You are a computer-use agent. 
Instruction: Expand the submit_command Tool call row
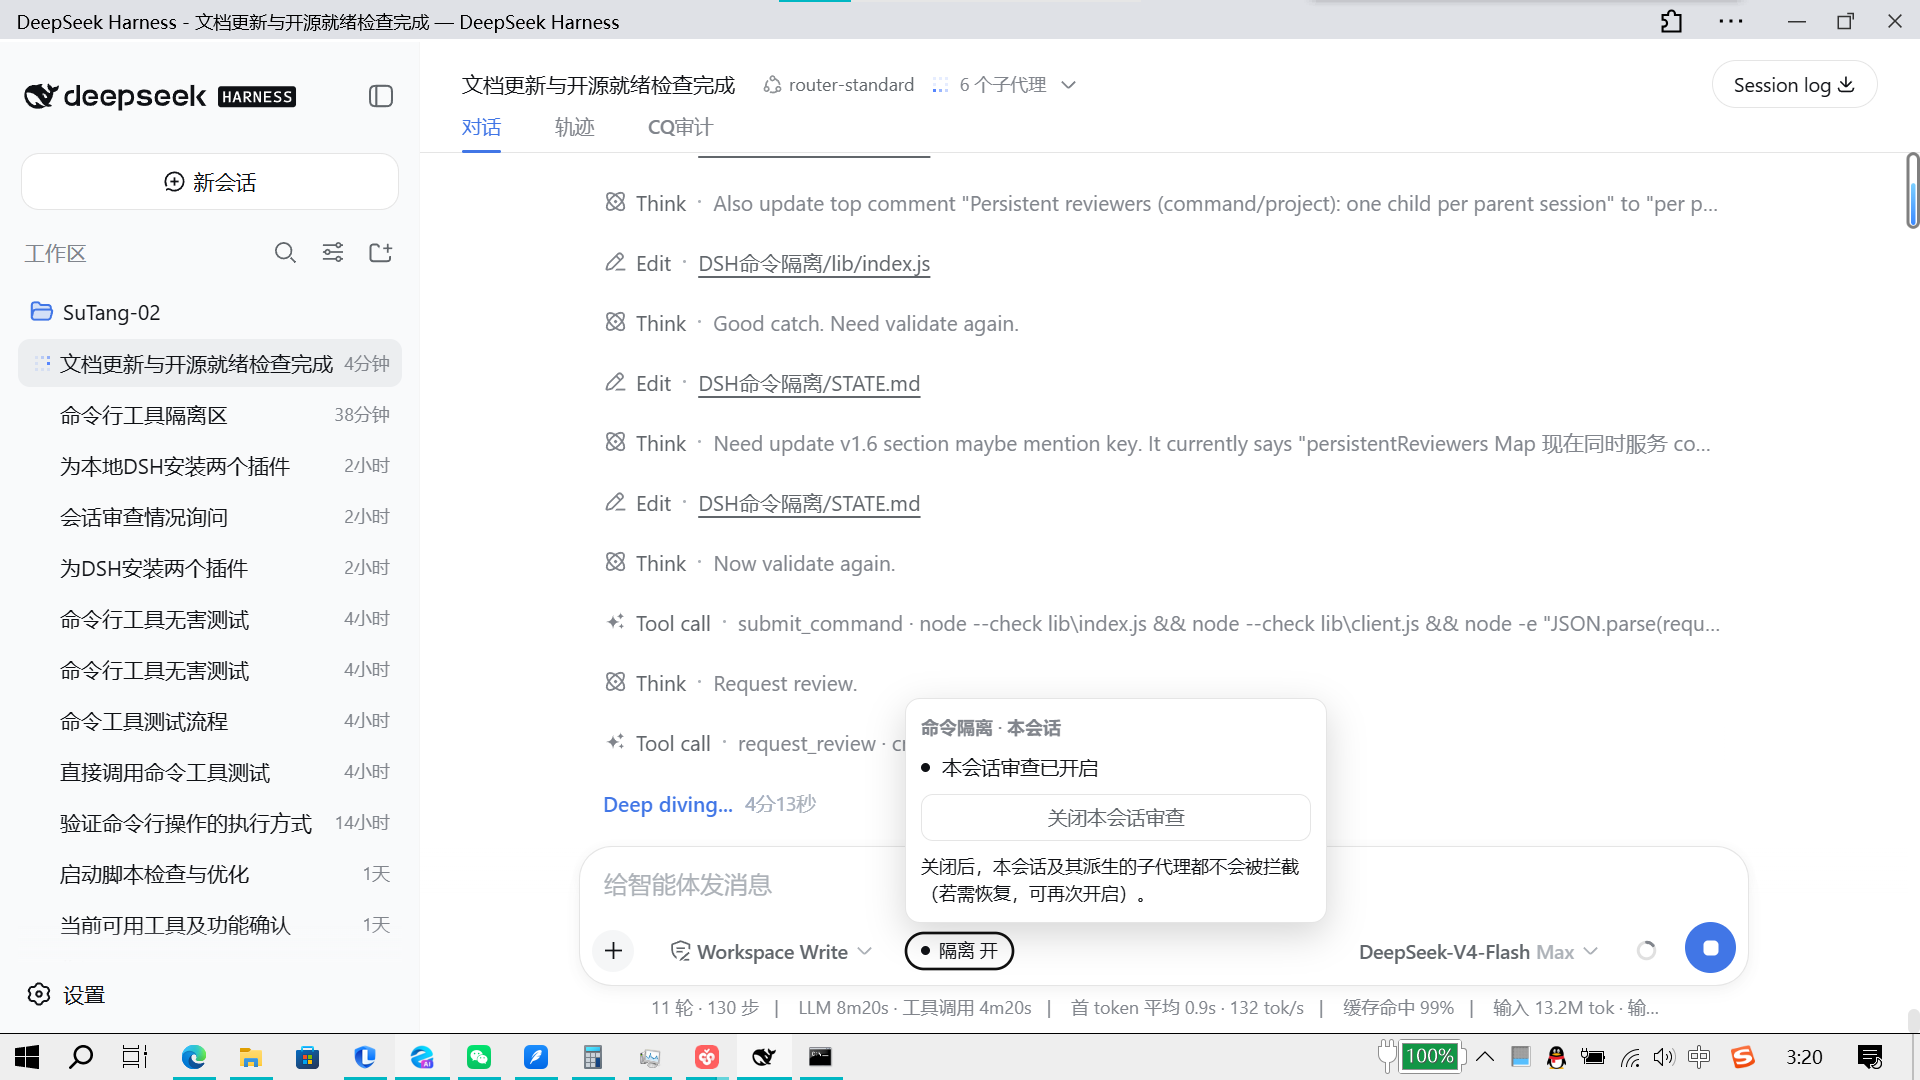(x=1163, y=623)
